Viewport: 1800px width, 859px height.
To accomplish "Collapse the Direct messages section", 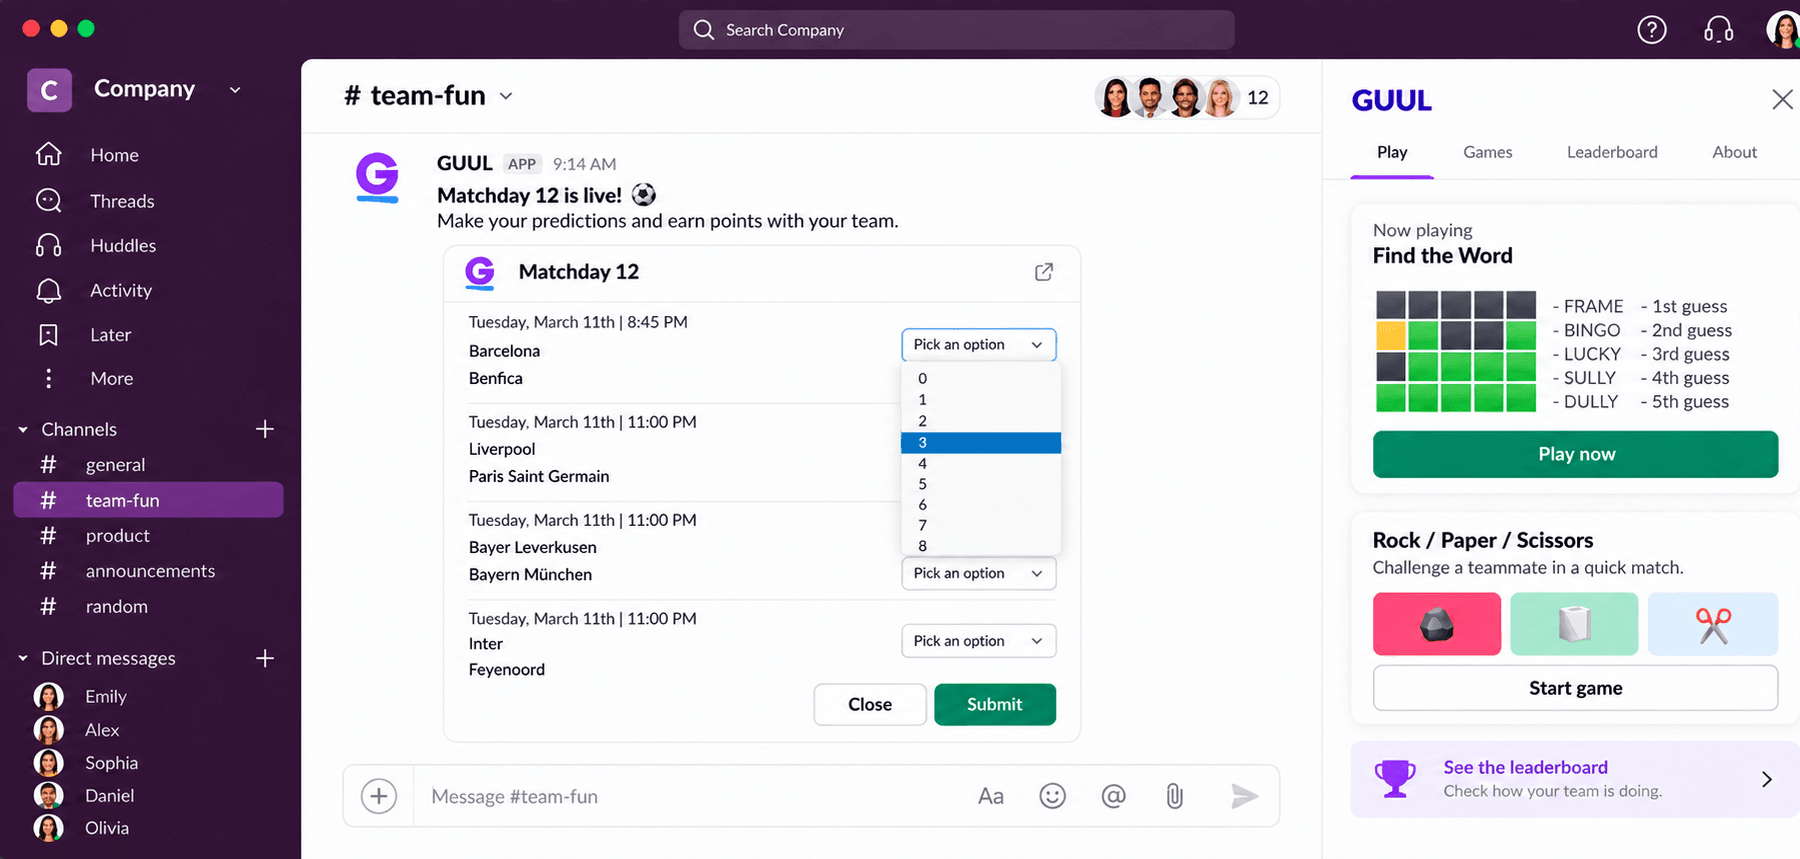I will [23, 658].
